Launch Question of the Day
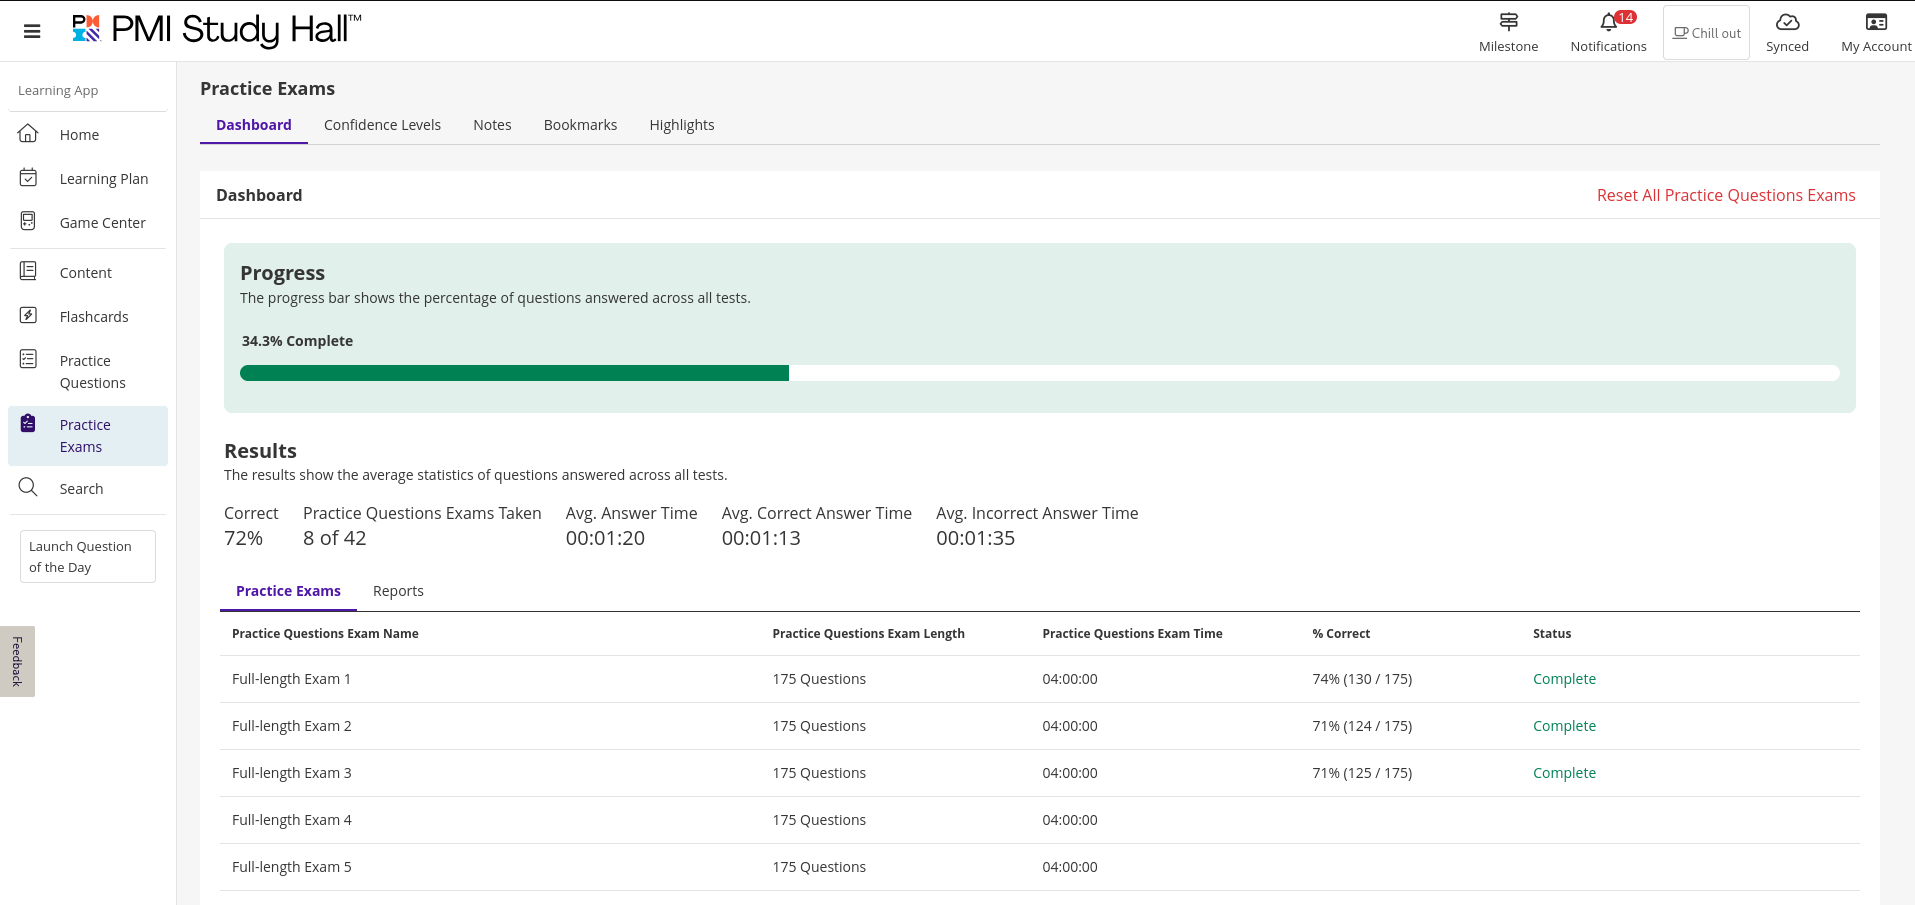 click(x=87, y=556)
